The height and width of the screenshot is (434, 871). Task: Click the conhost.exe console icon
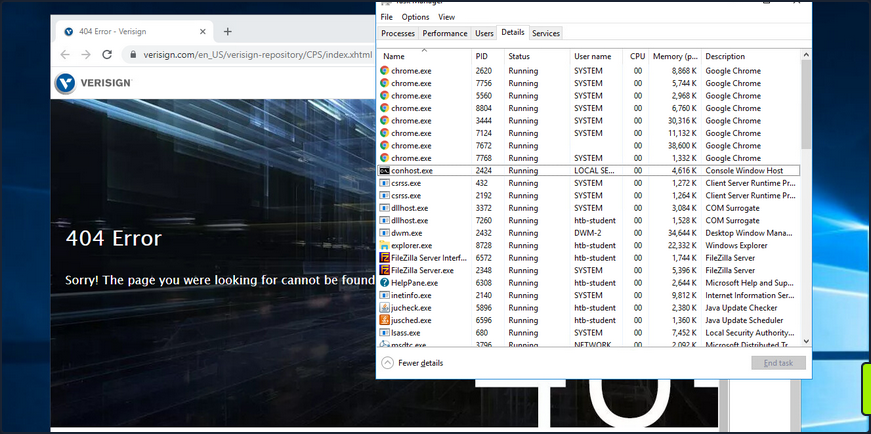(x=384, y=171)
